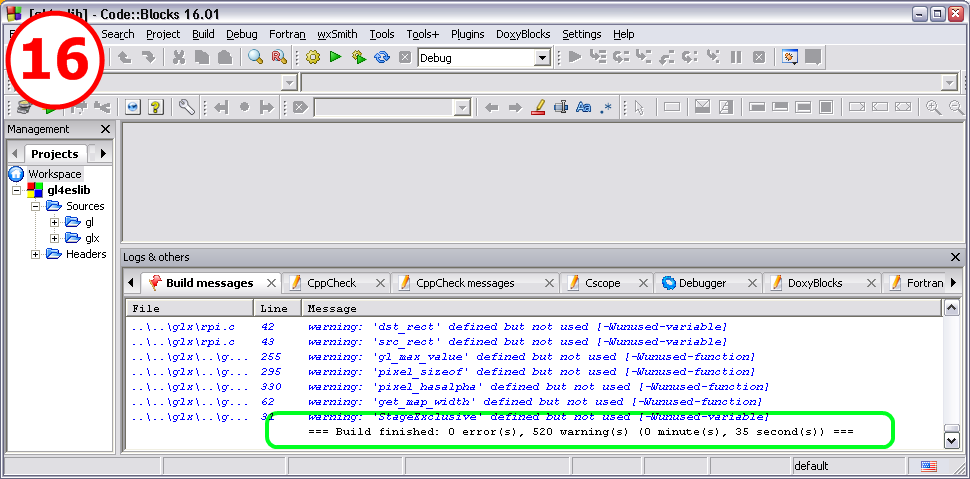
Task: Click the Debug / Continue arrow icon
Action: pyautogui.click(x=575, y=58)
